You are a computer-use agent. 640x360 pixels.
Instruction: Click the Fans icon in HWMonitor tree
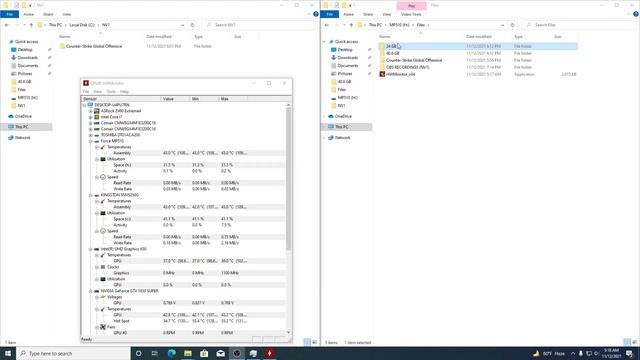coord(103,327)
